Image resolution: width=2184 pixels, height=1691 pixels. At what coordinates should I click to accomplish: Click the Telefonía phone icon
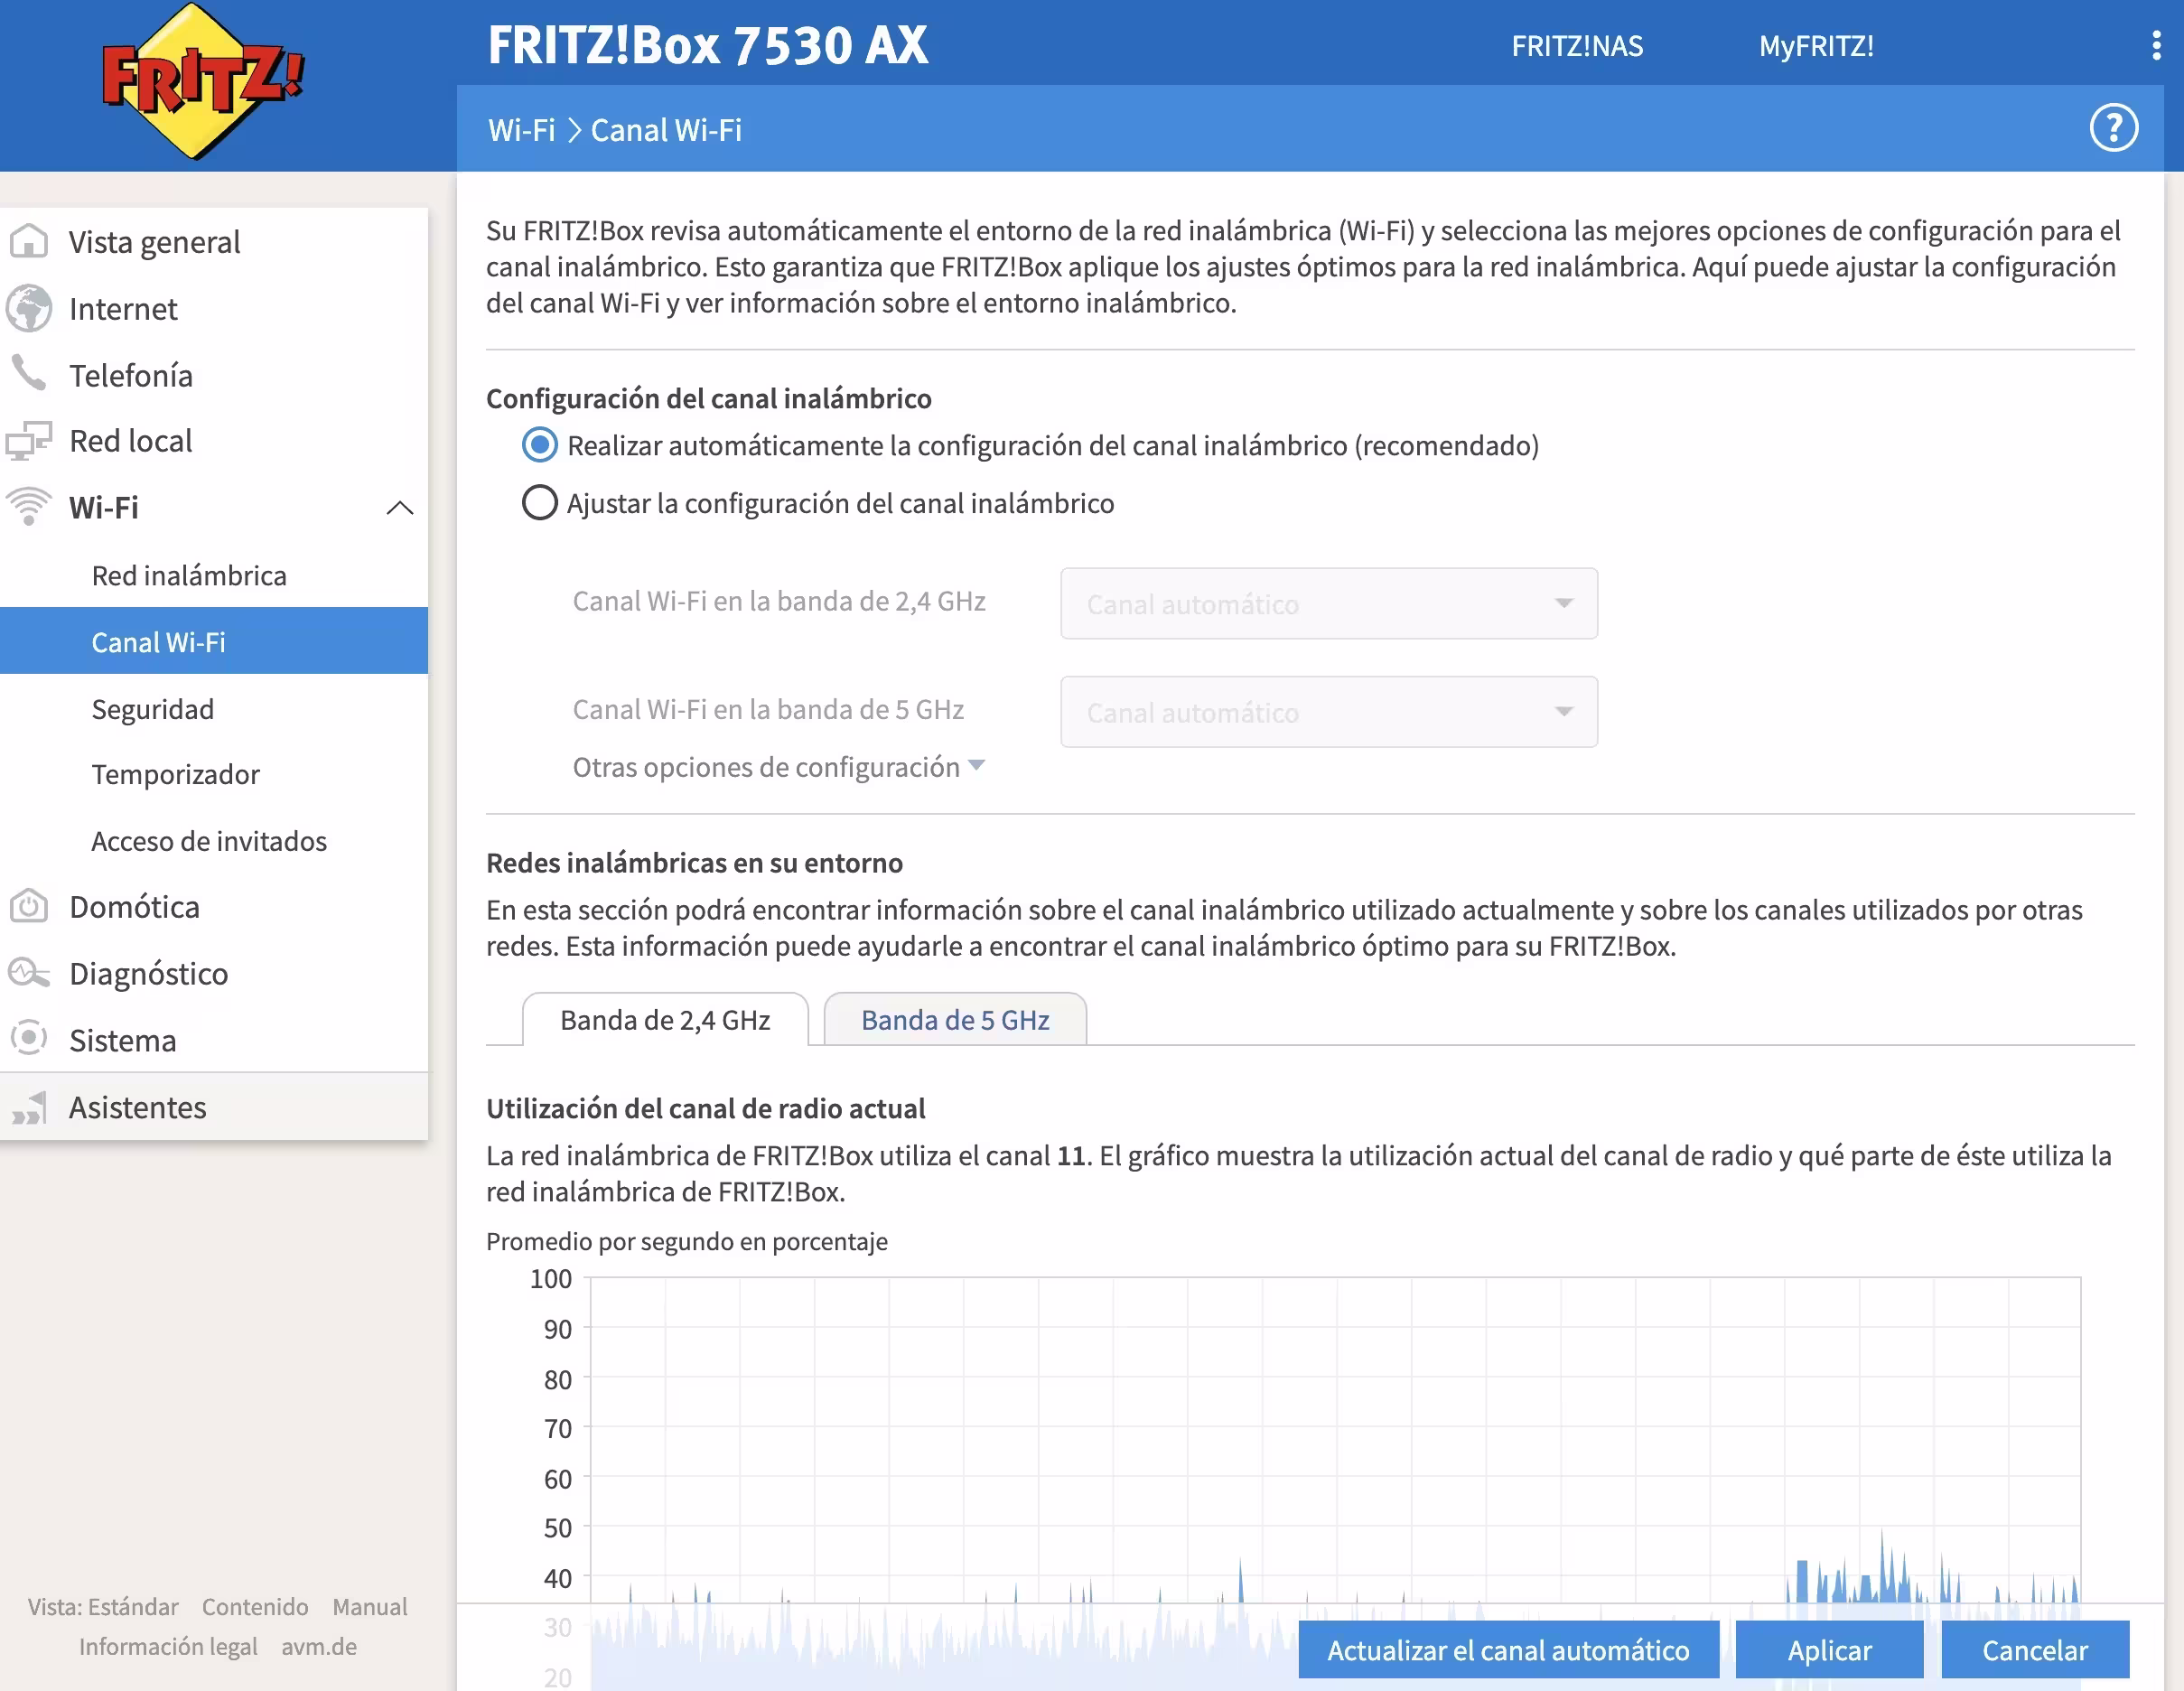click(x=29, y=373)
